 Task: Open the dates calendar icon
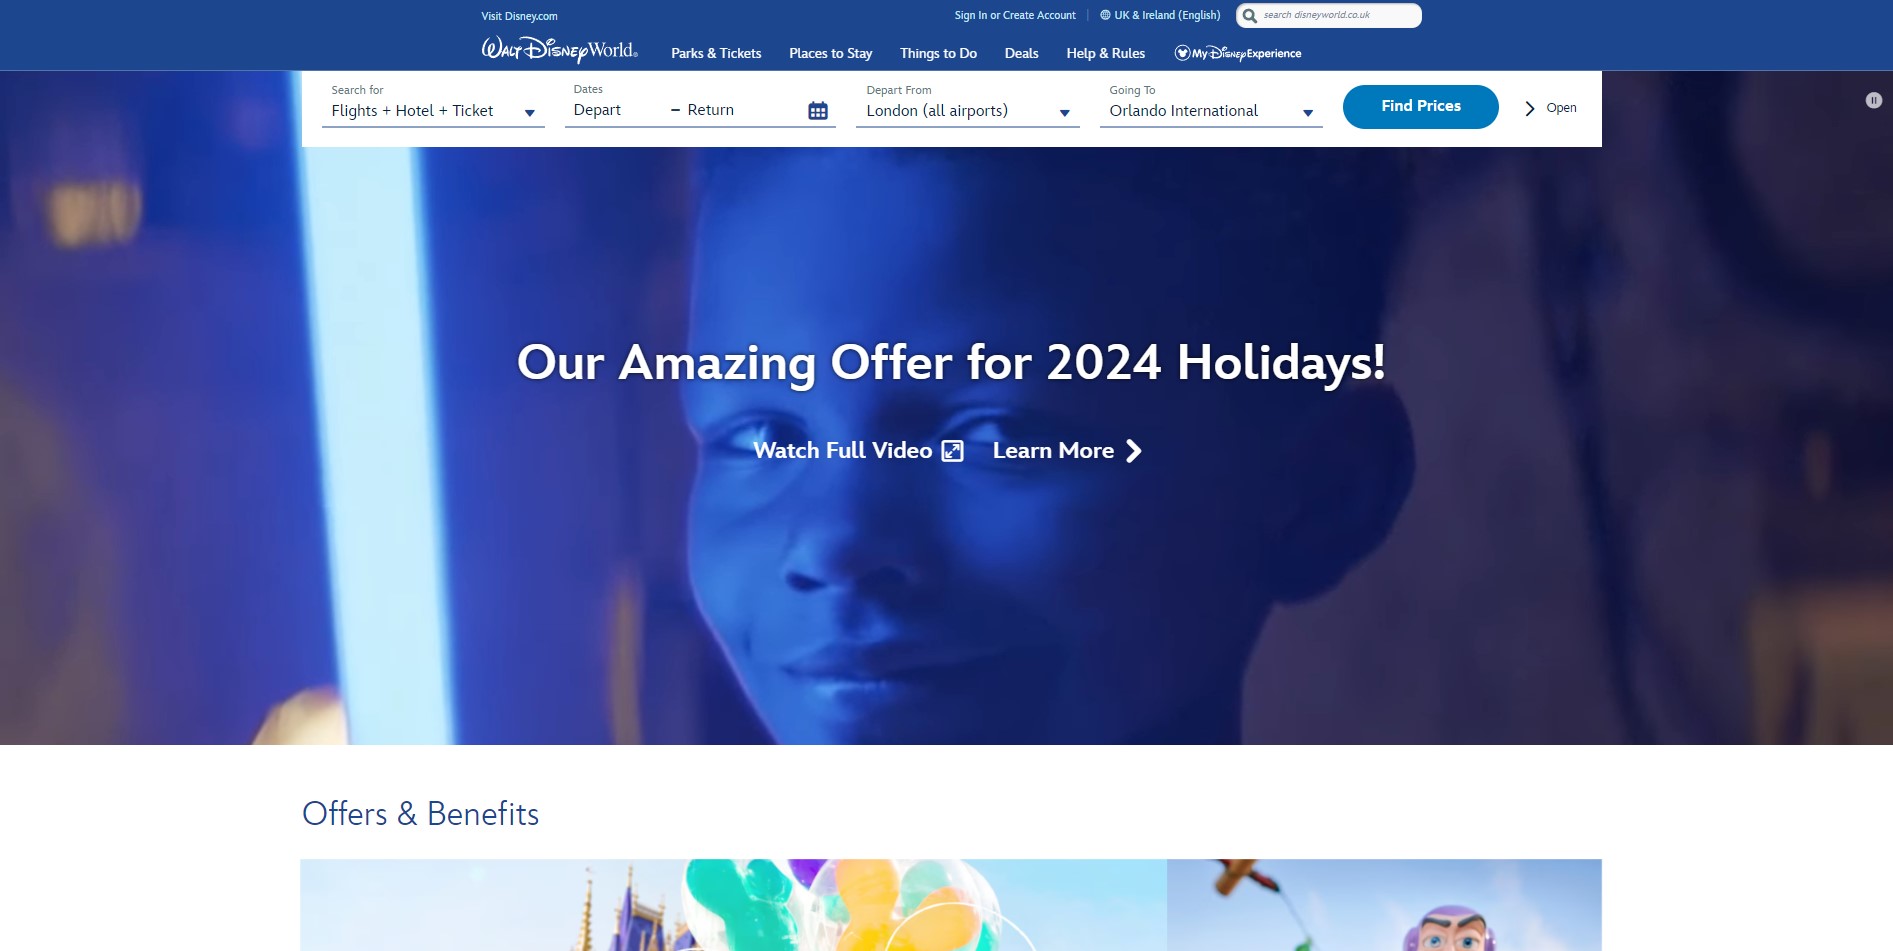[x=818, y=111]
